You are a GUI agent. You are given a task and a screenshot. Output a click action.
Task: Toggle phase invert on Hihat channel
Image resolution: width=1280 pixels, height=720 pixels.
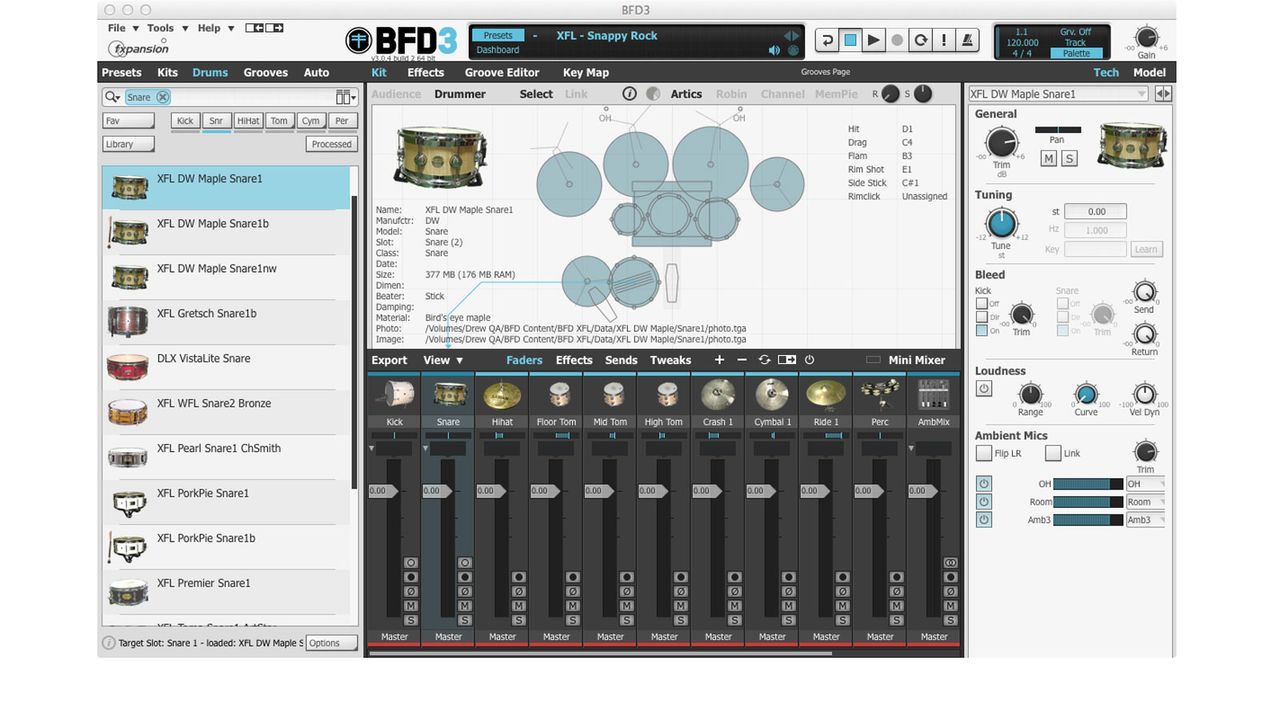coord(518,592)
